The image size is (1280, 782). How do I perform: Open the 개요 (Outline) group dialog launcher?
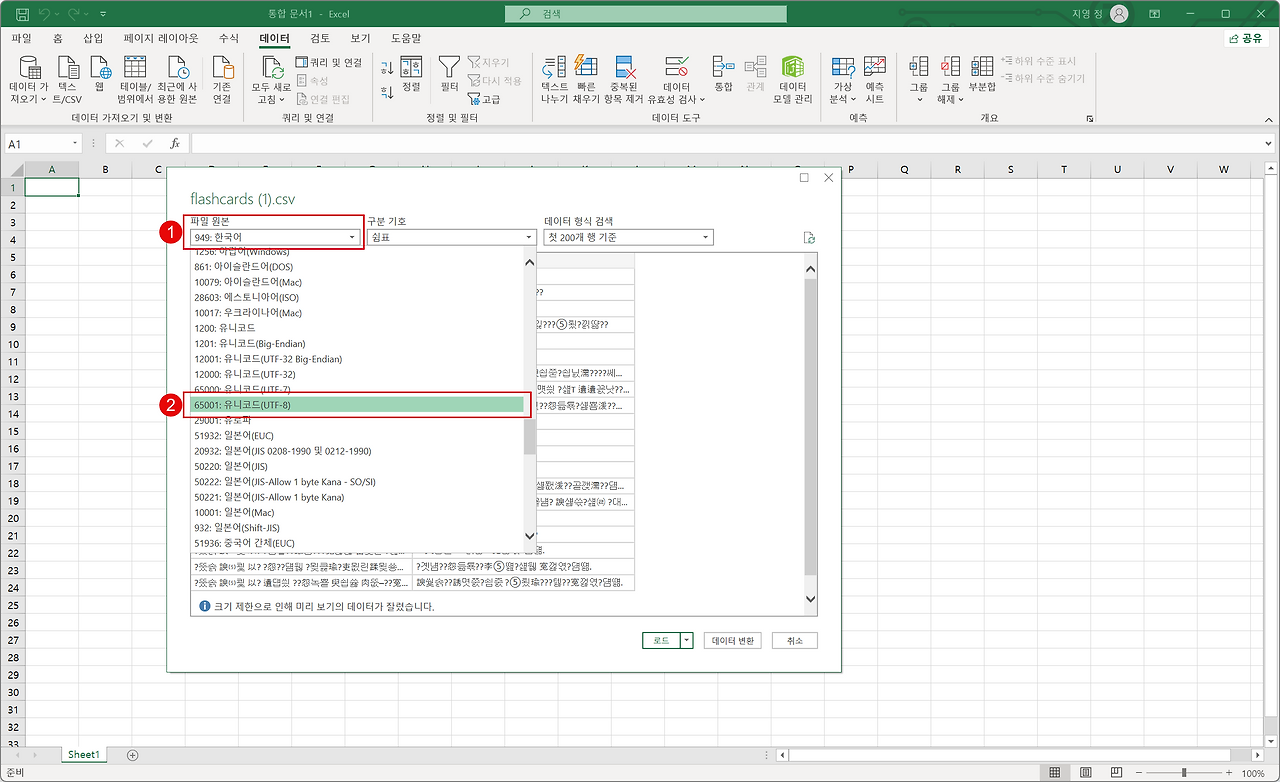tap(1090, 118)
